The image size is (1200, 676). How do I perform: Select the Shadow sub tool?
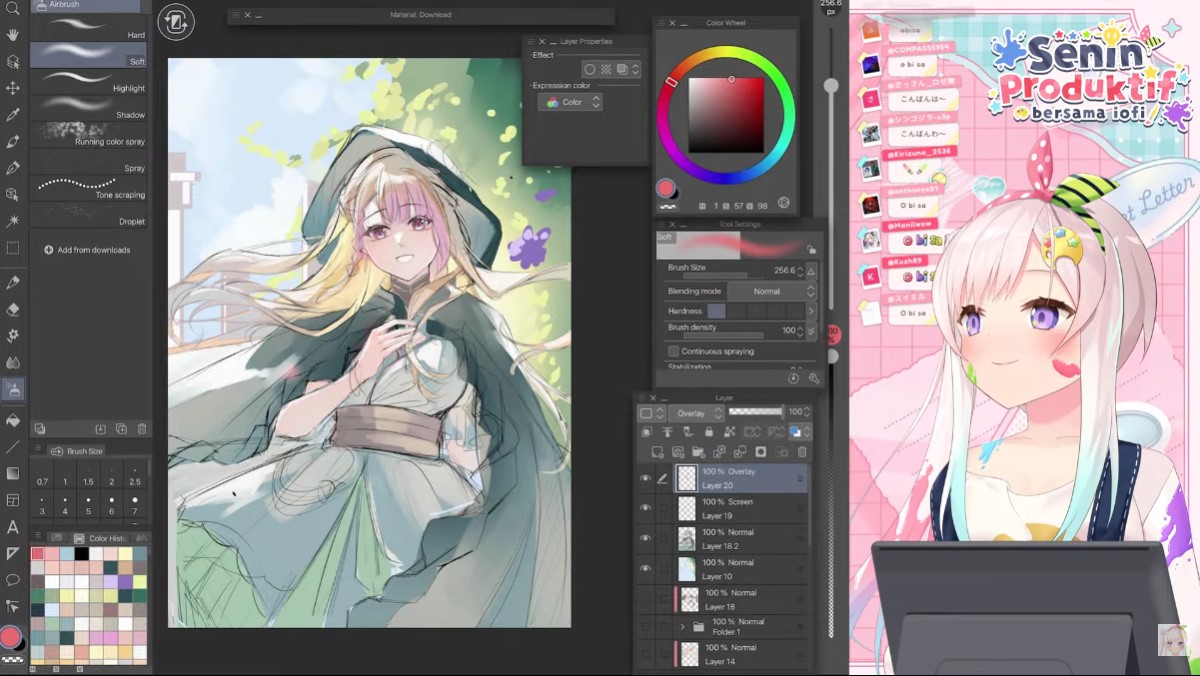[88, 108]
